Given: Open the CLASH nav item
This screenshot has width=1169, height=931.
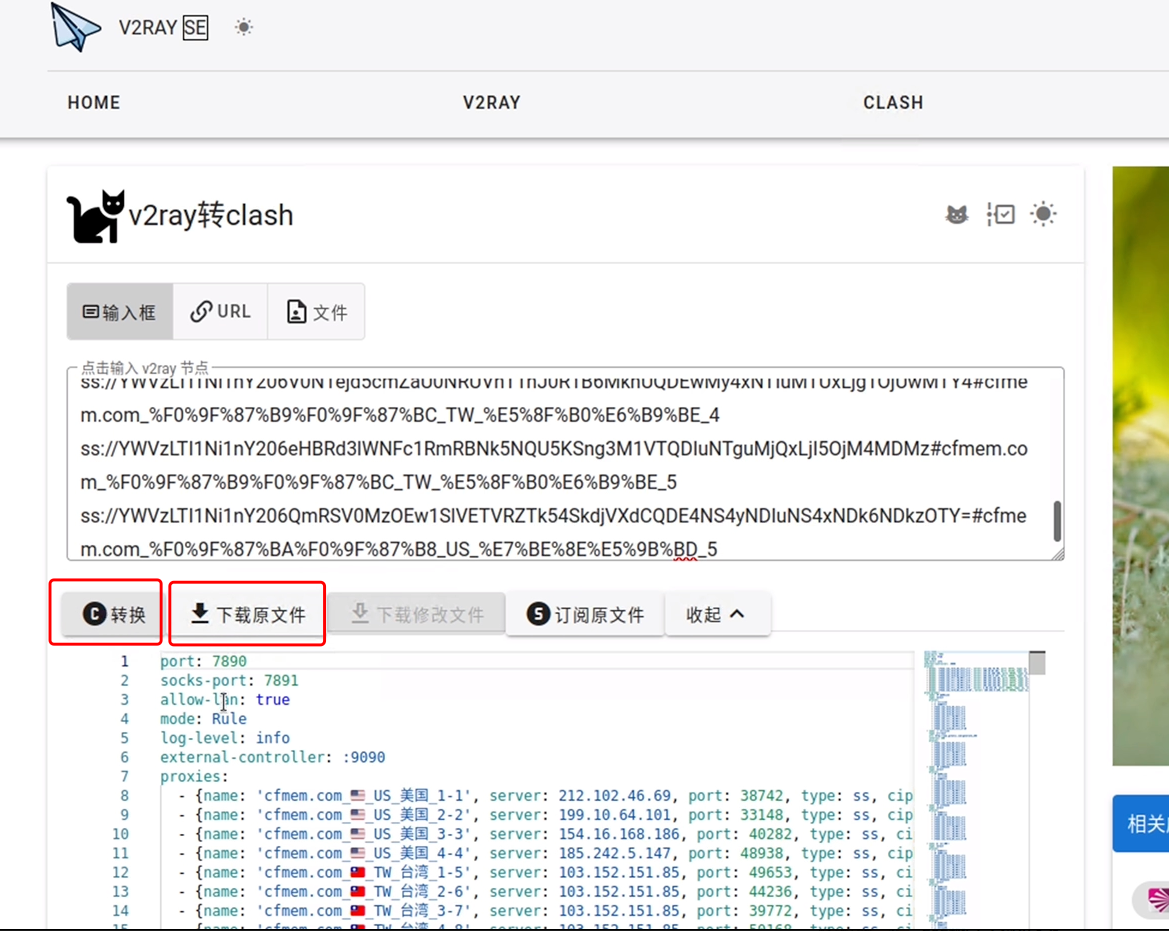Looking at the screenshot, I should click(x=893, y=102).
